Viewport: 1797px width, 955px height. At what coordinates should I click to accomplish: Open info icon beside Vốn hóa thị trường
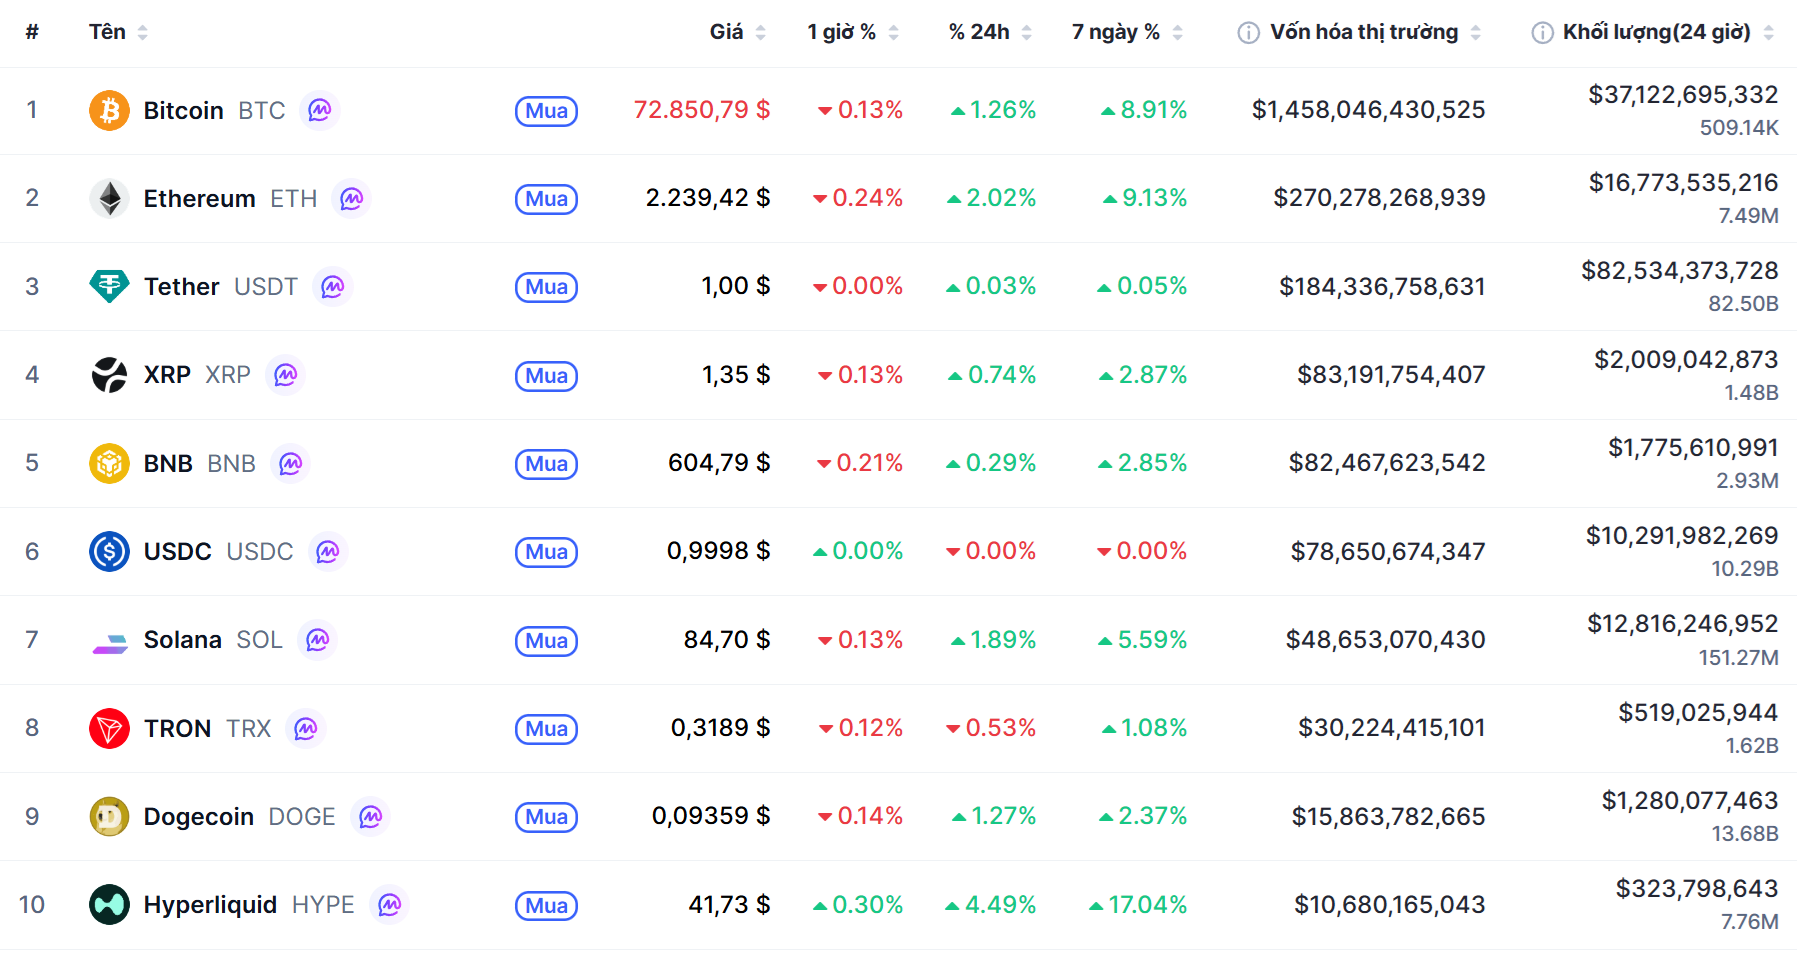pyautogui.click(x=1248, y=33)
